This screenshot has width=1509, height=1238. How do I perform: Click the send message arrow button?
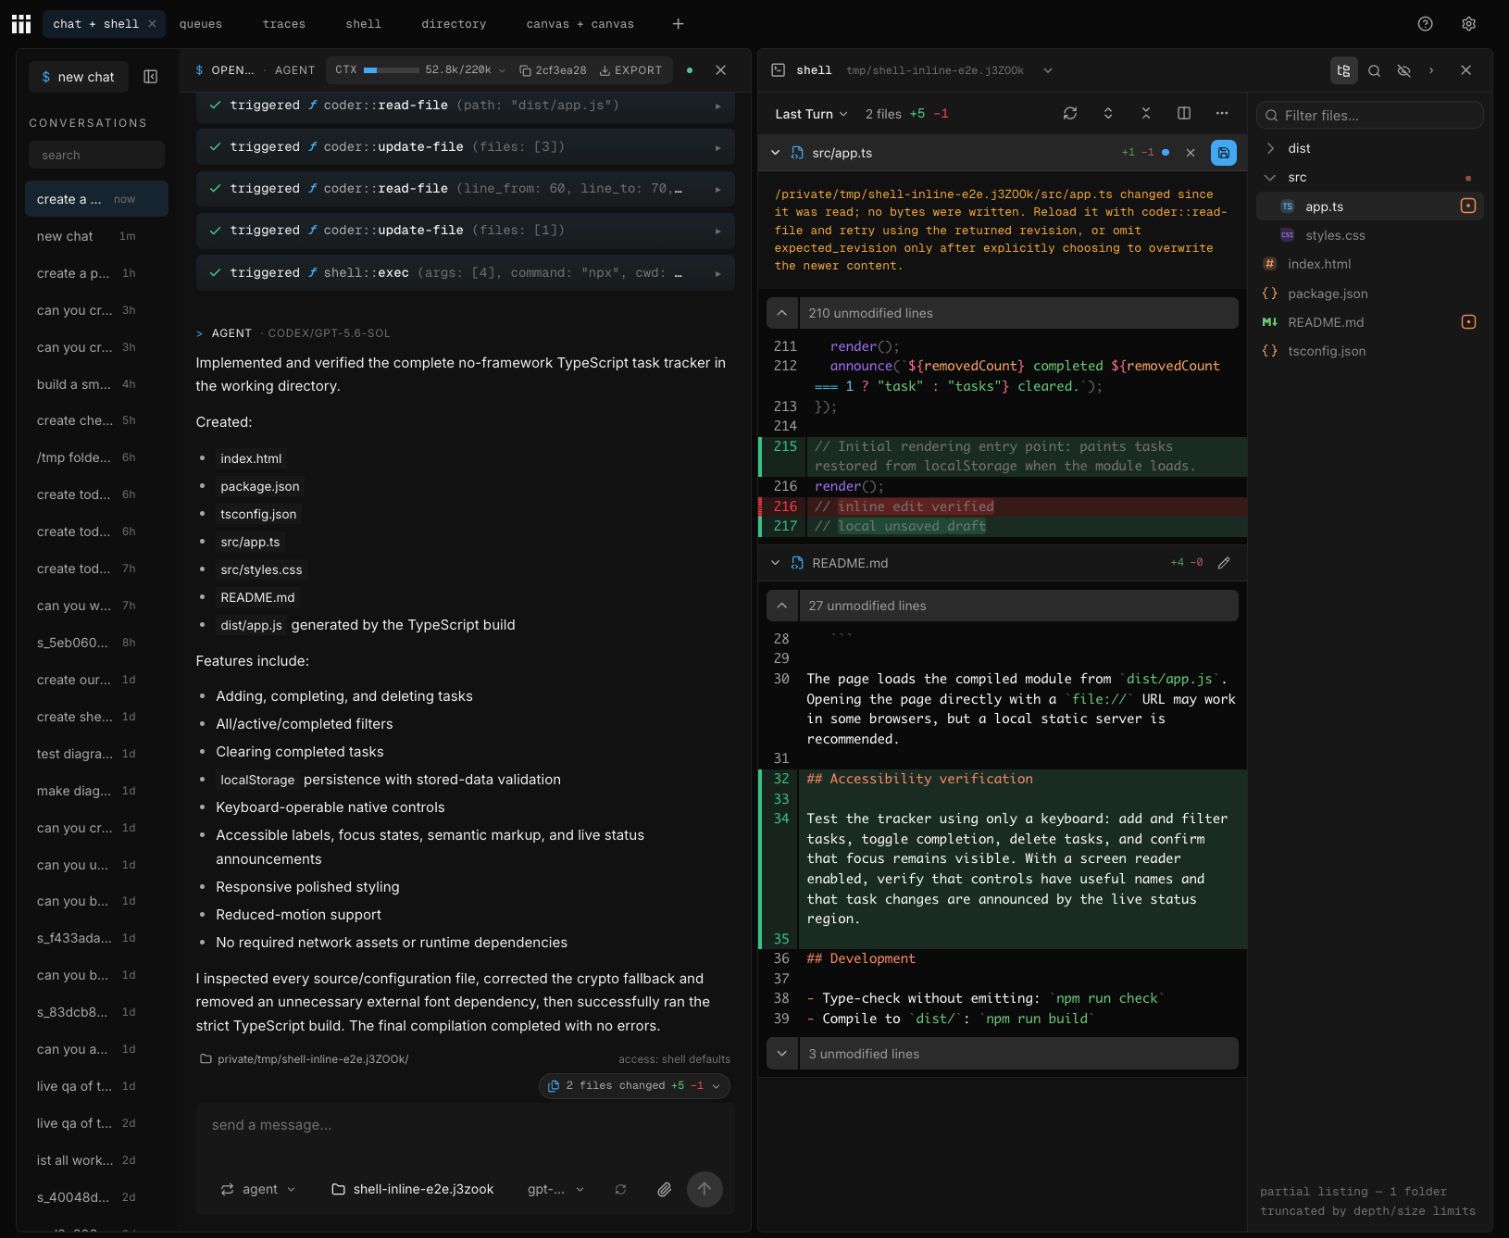click(x=704, y=1189)
